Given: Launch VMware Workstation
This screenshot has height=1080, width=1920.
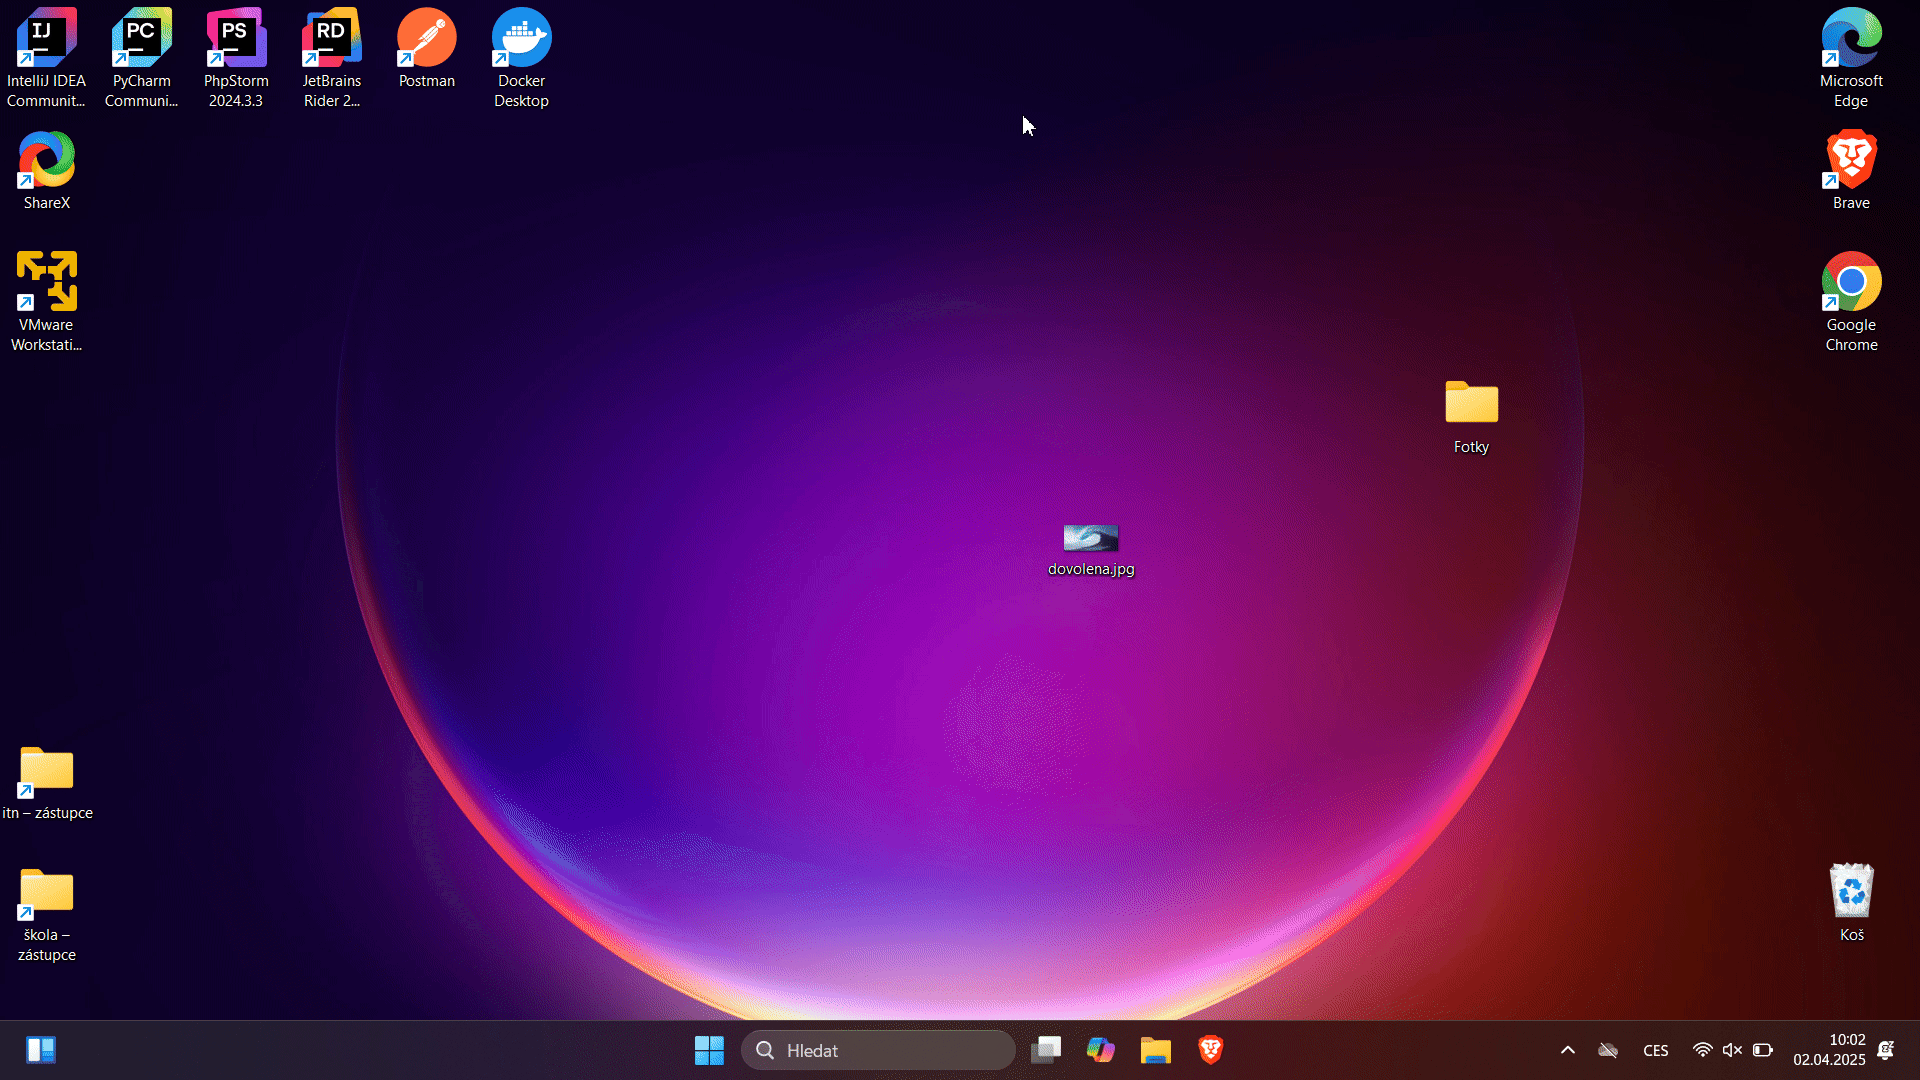Looking at the screenshot, I should click(x=46, y=280).
